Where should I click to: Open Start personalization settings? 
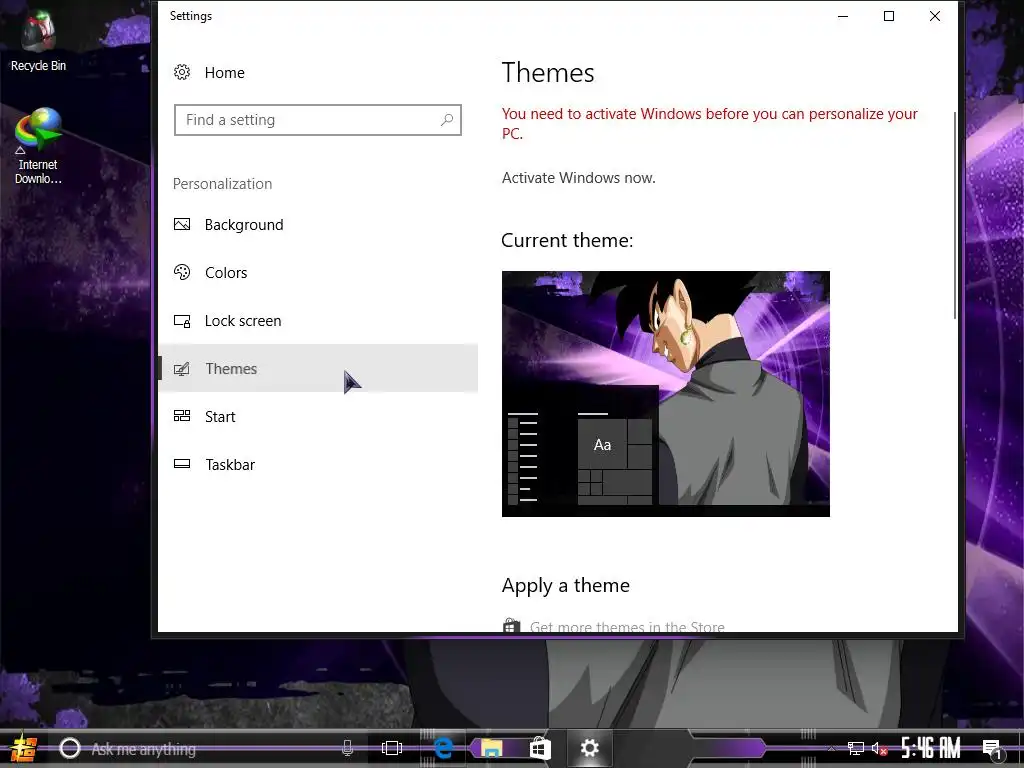coord(318,417)
